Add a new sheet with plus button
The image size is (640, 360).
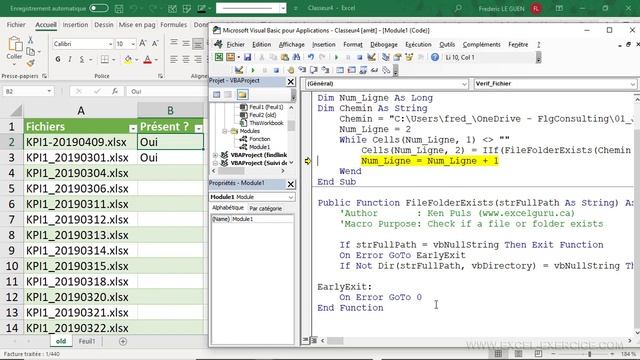point(123,341)
